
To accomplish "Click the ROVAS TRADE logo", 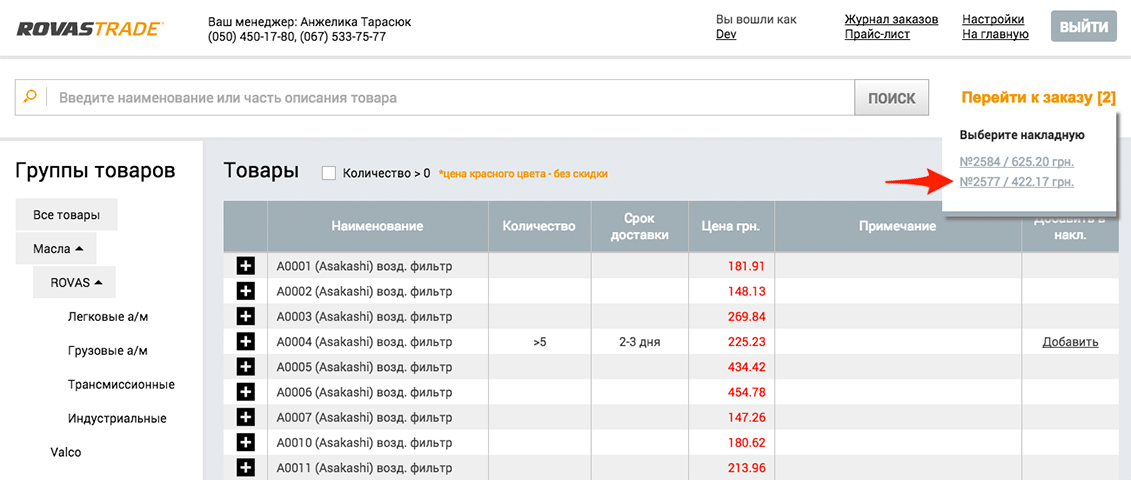I will [91, 29].
